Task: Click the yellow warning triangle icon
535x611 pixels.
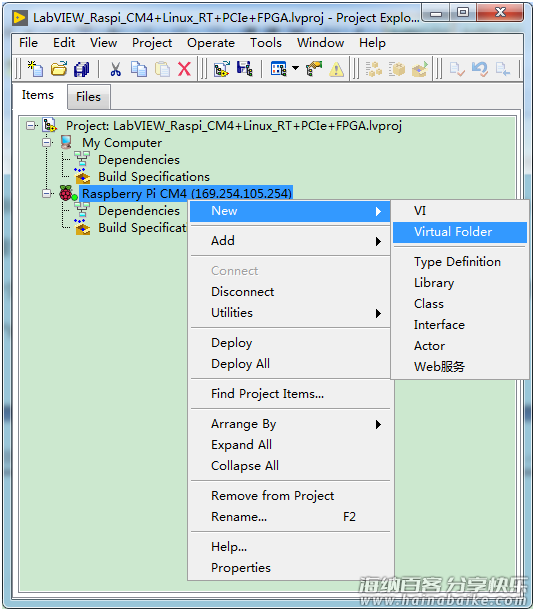Action: pos(336,70)
